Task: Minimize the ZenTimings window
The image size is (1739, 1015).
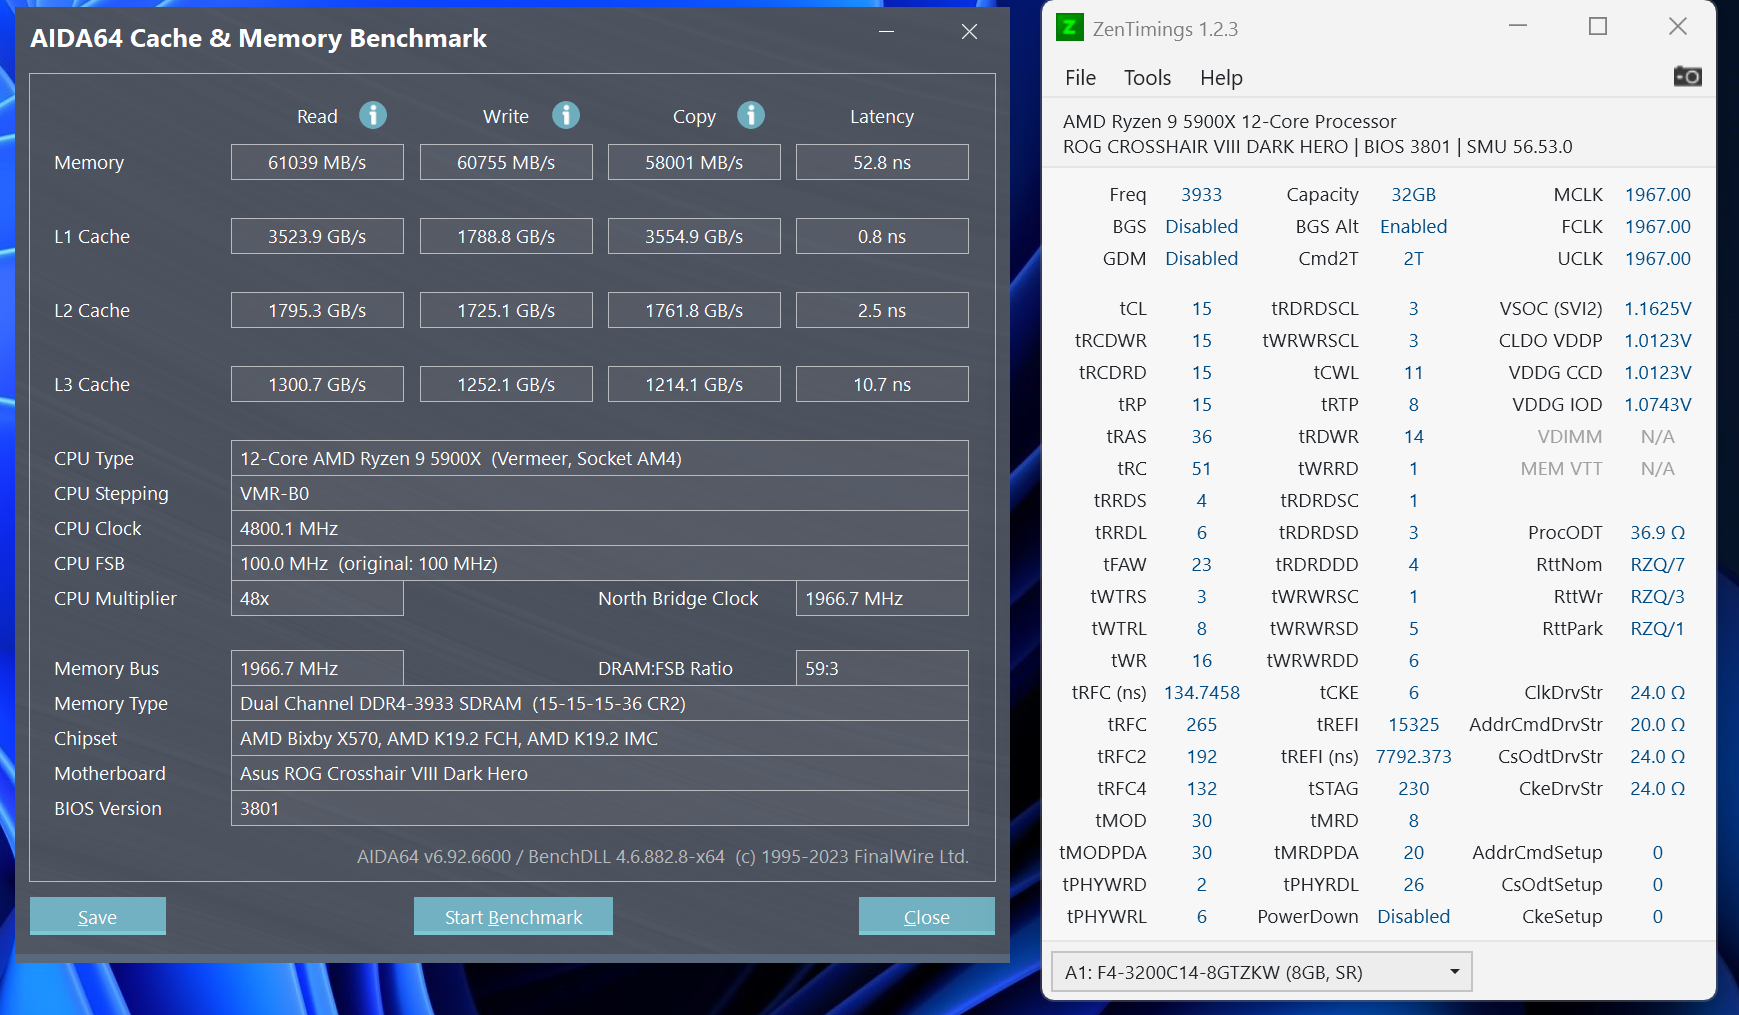Action: (1518, 27)
